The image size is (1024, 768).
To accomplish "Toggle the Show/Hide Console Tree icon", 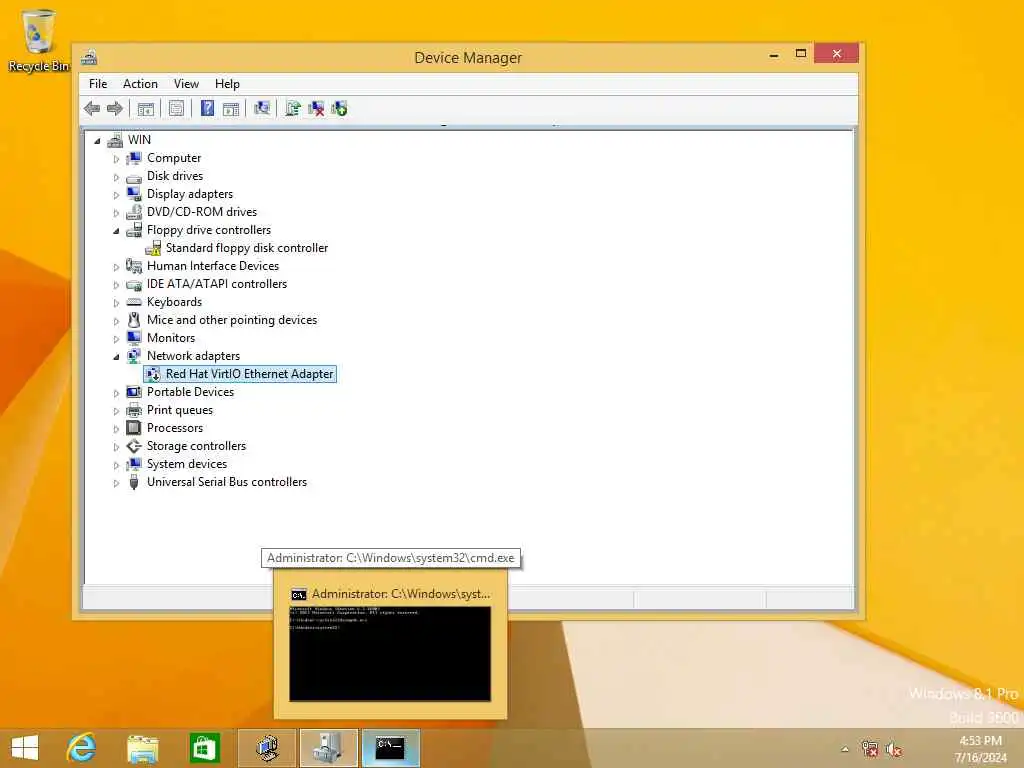I will click(146, 108).
